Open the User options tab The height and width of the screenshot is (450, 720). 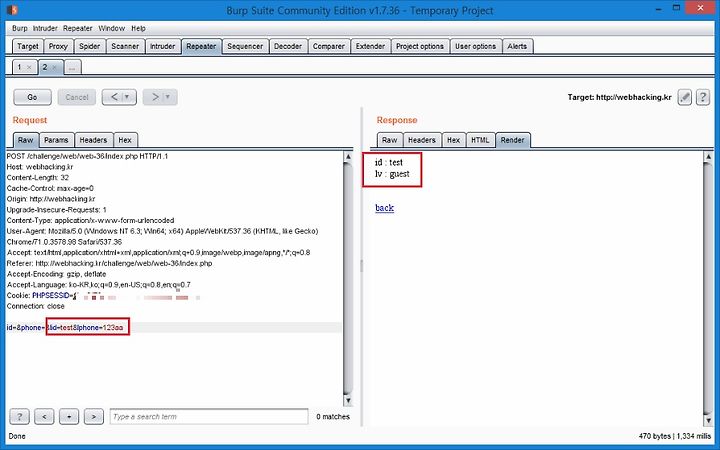click(x=475, y=46)
